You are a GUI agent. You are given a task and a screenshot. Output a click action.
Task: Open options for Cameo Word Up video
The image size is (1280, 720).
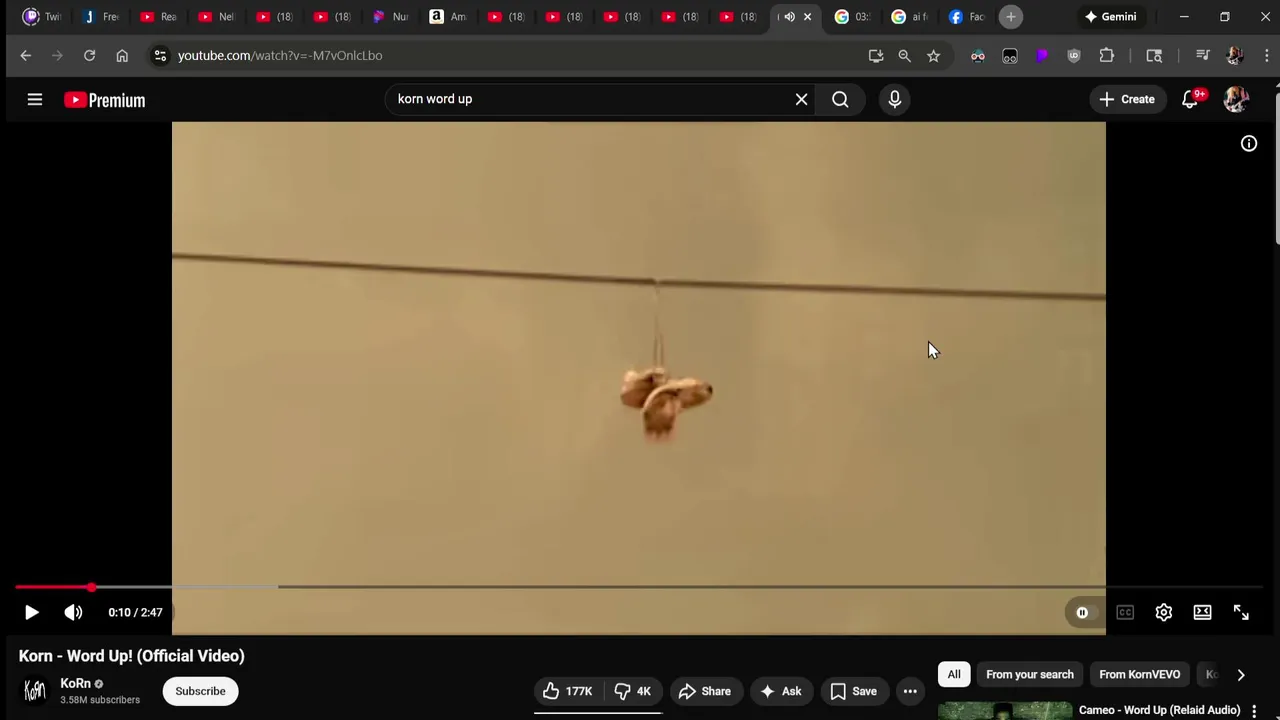[1254, 711]
